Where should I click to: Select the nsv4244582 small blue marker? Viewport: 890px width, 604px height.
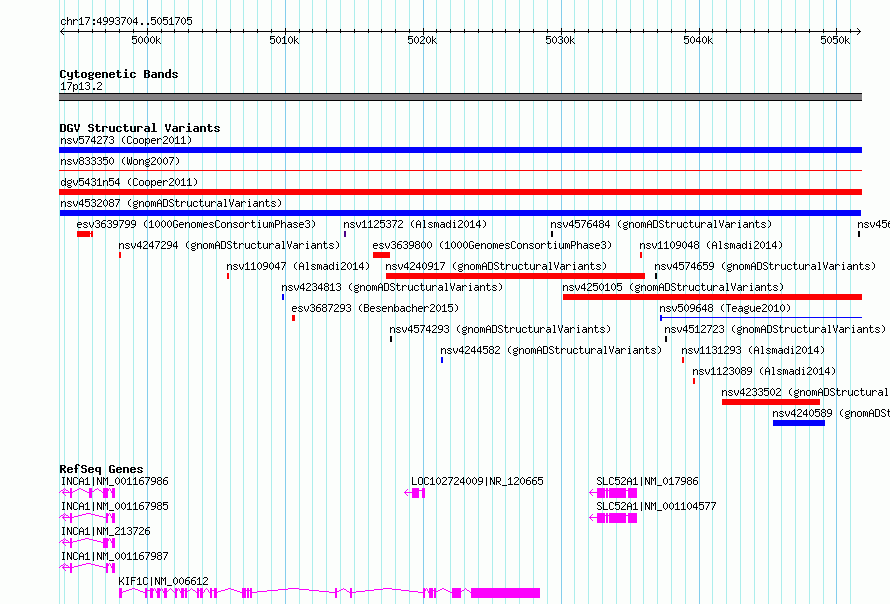coord(442,360)
